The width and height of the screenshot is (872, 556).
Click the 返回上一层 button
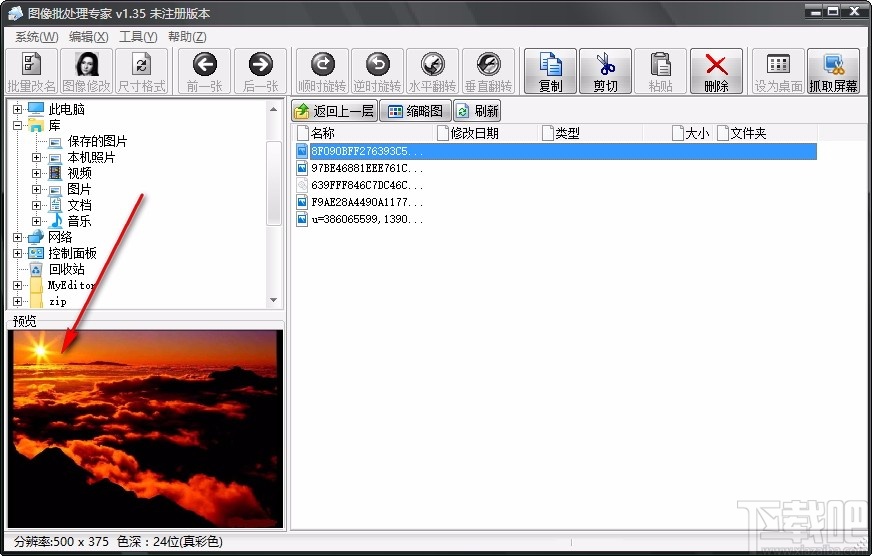pyautogui.click(x=334, y=111)
